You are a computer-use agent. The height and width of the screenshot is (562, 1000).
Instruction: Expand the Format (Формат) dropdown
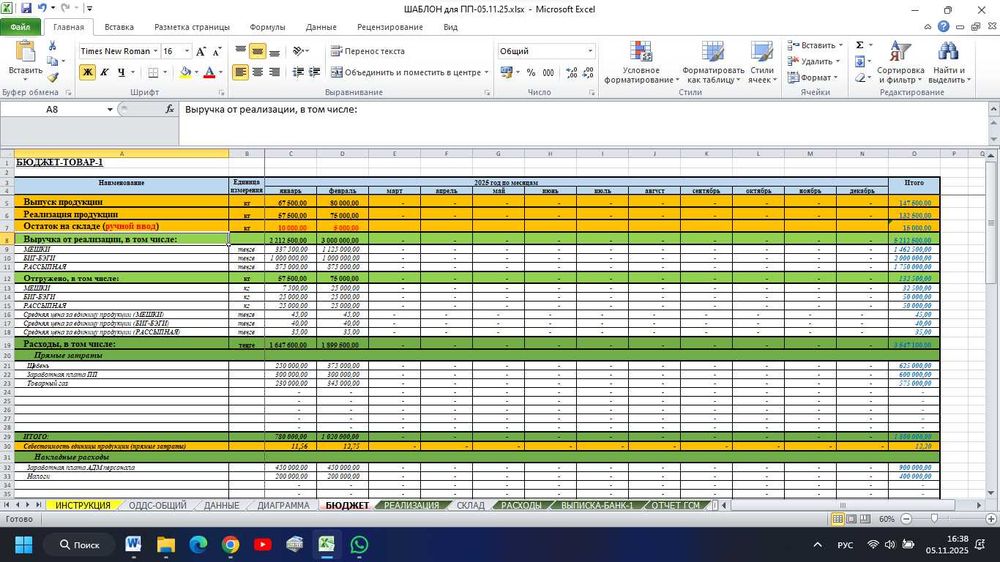(x=835, y=77)
